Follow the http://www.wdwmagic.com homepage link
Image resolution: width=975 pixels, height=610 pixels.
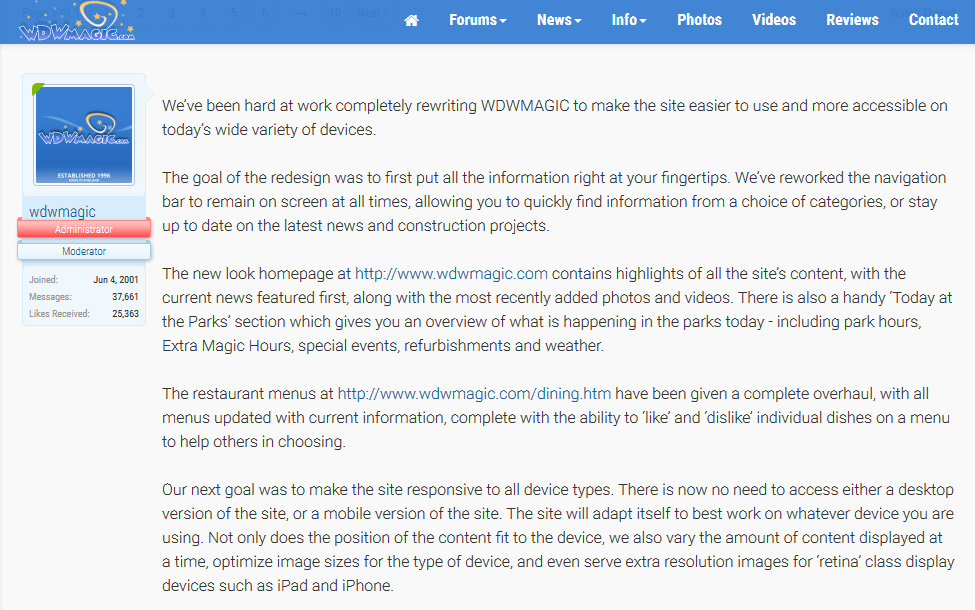pyautogui.click(x=451, y=273)
